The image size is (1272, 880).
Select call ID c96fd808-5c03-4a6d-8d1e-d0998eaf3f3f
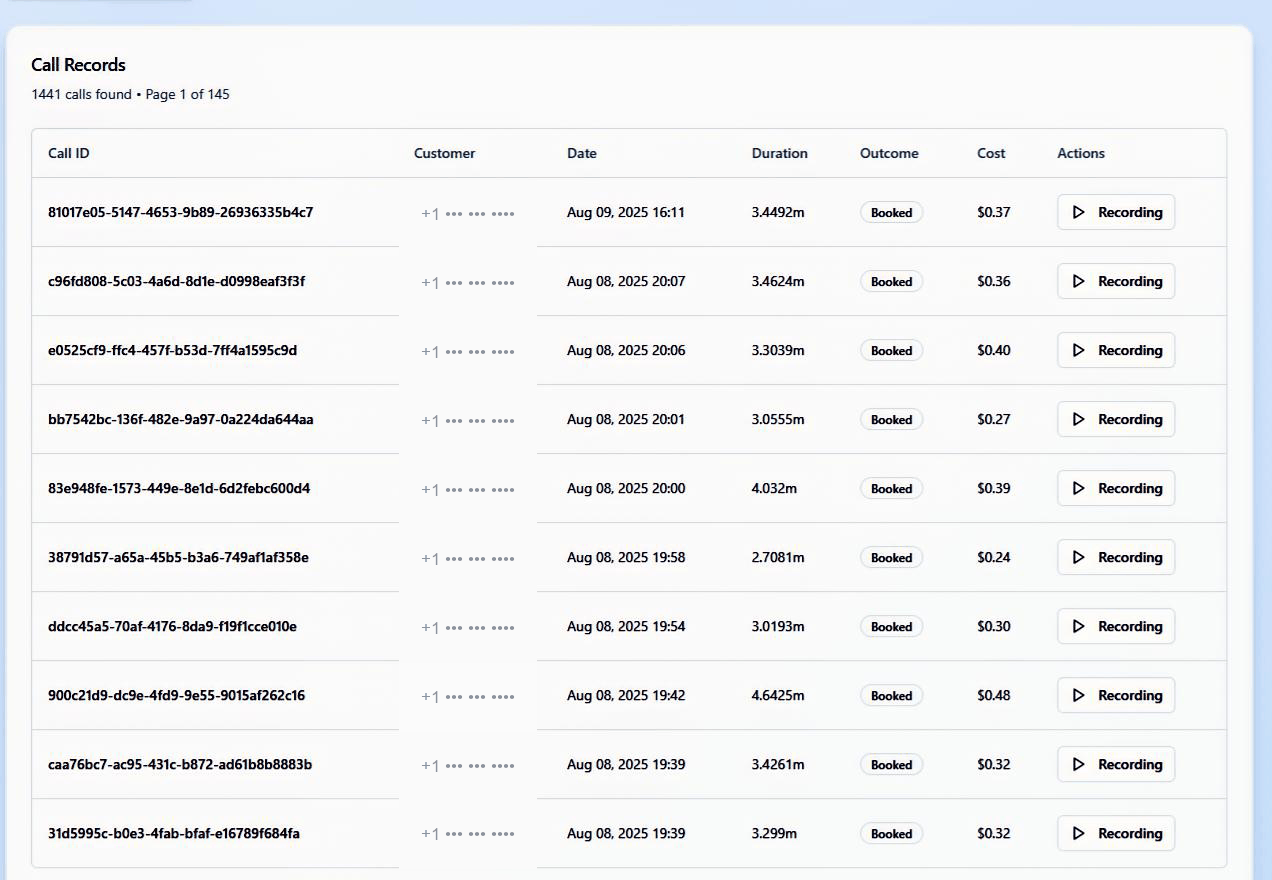pyautogui.click(x=177, y=281)
